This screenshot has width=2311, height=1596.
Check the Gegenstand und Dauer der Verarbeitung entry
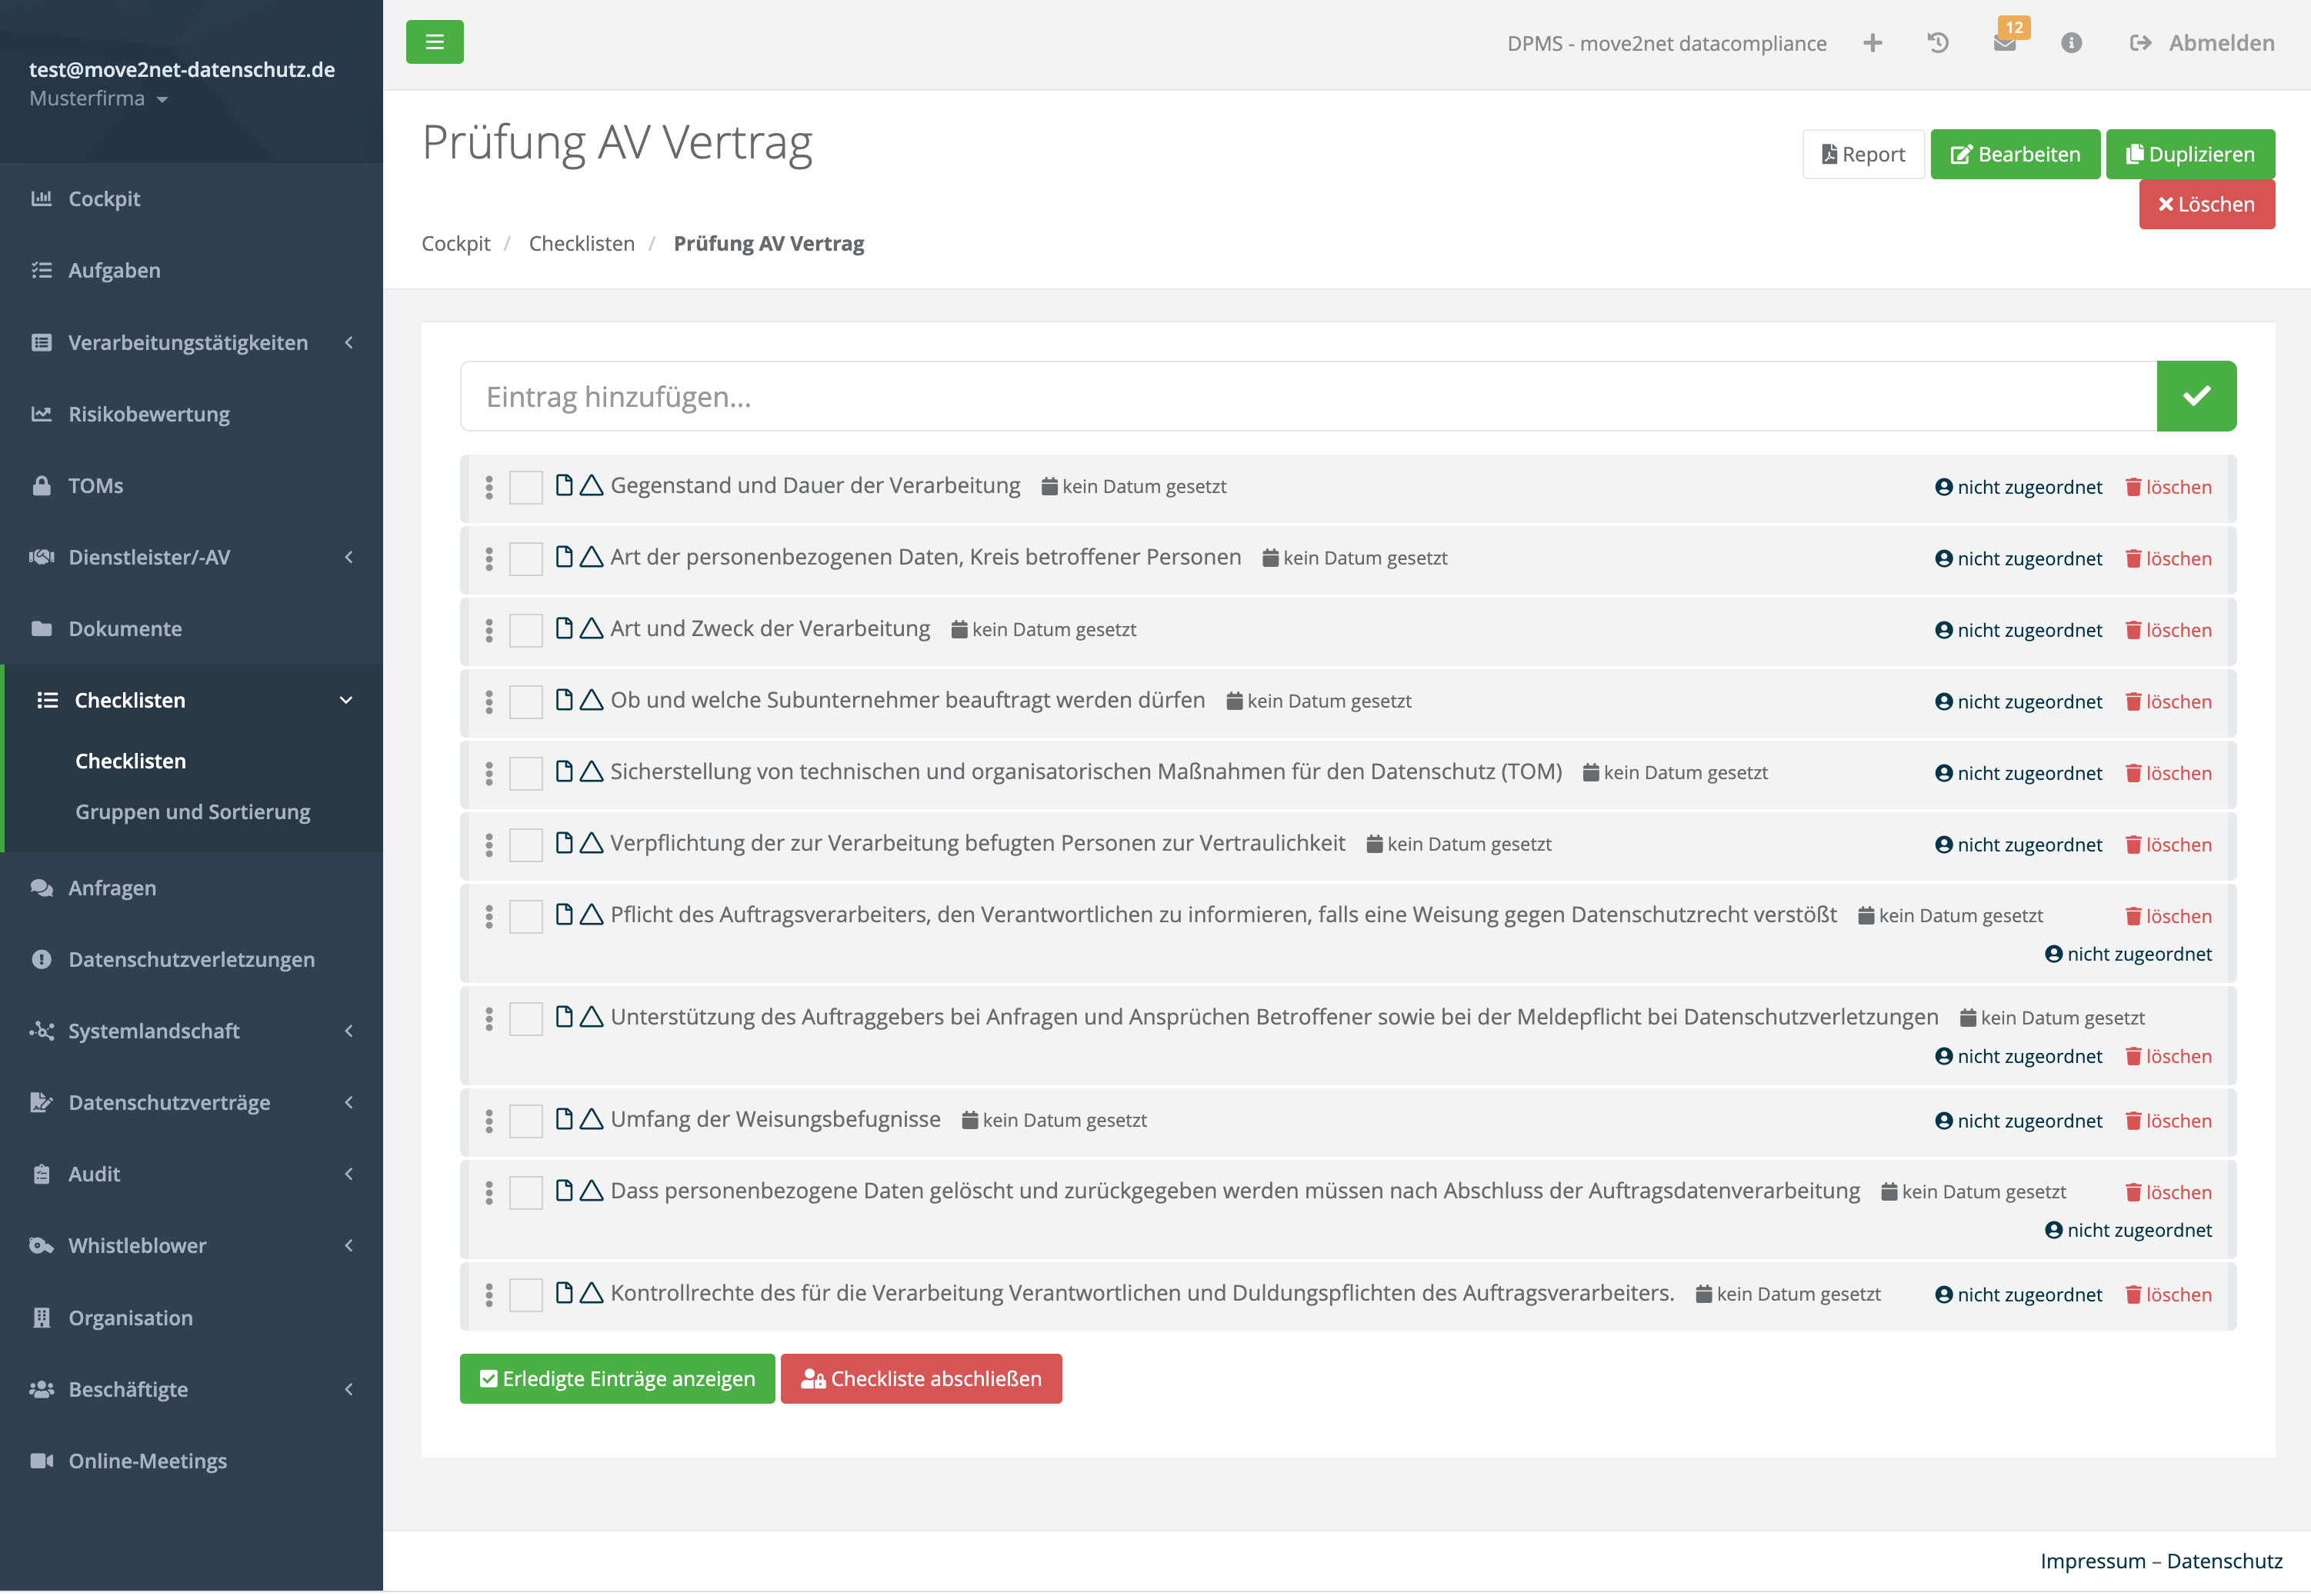click(526, 487)
